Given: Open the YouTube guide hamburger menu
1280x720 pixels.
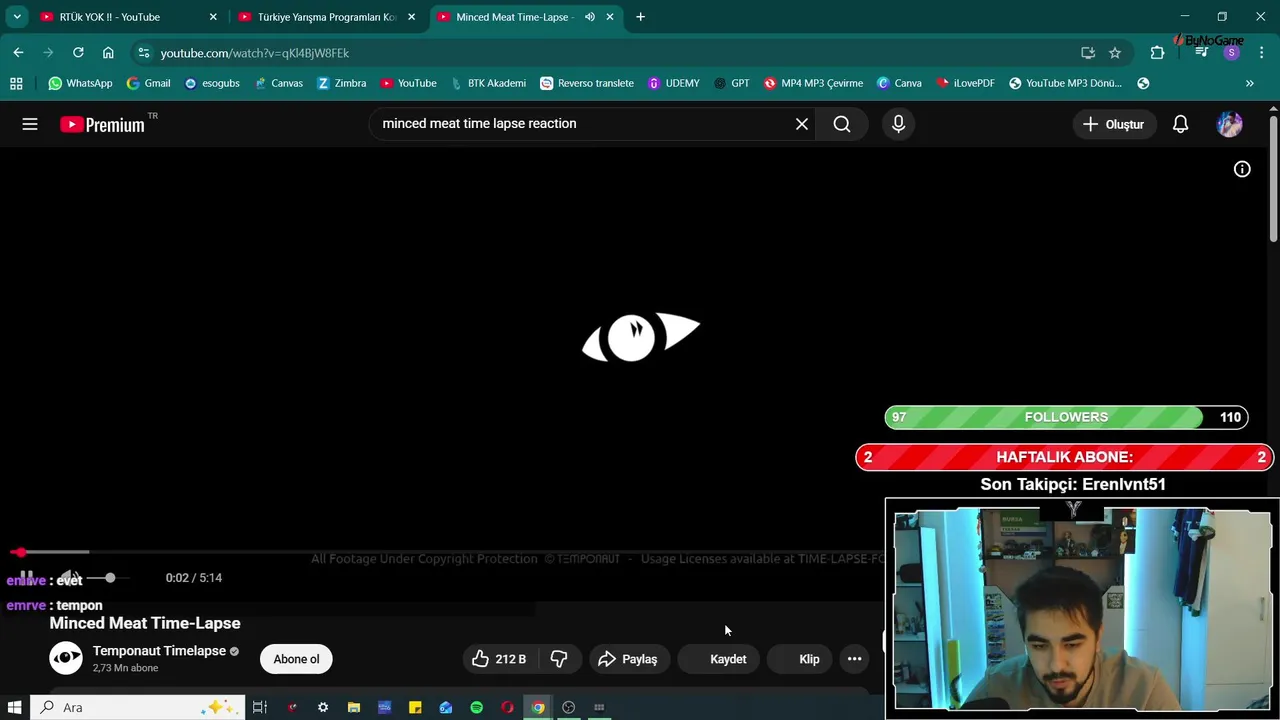Looking at the screenshot, I should pos(30,124).
